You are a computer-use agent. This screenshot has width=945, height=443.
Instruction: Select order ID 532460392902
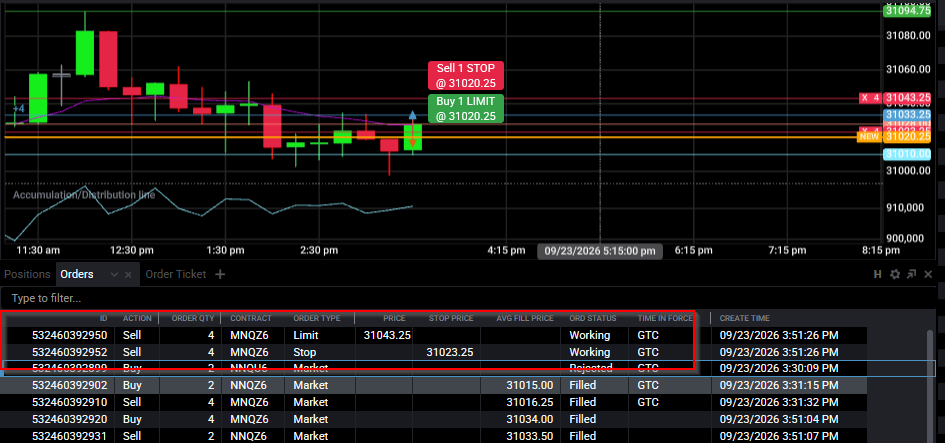[69, 385]
